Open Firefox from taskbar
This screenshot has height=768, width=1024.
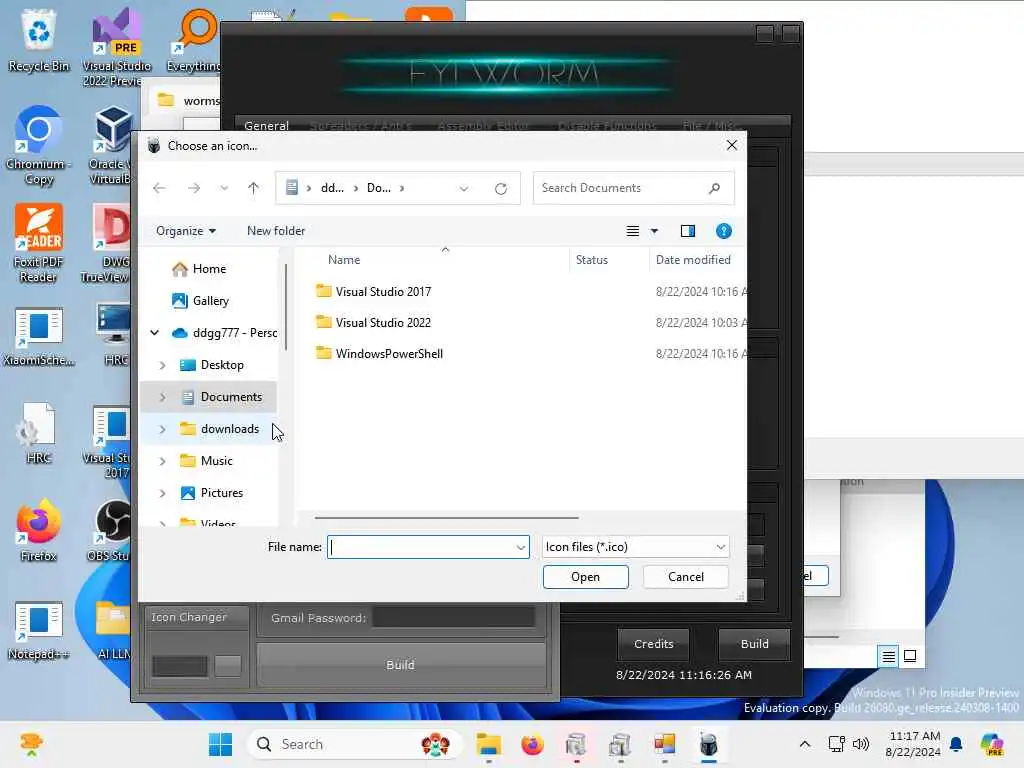tap(532, 744)
